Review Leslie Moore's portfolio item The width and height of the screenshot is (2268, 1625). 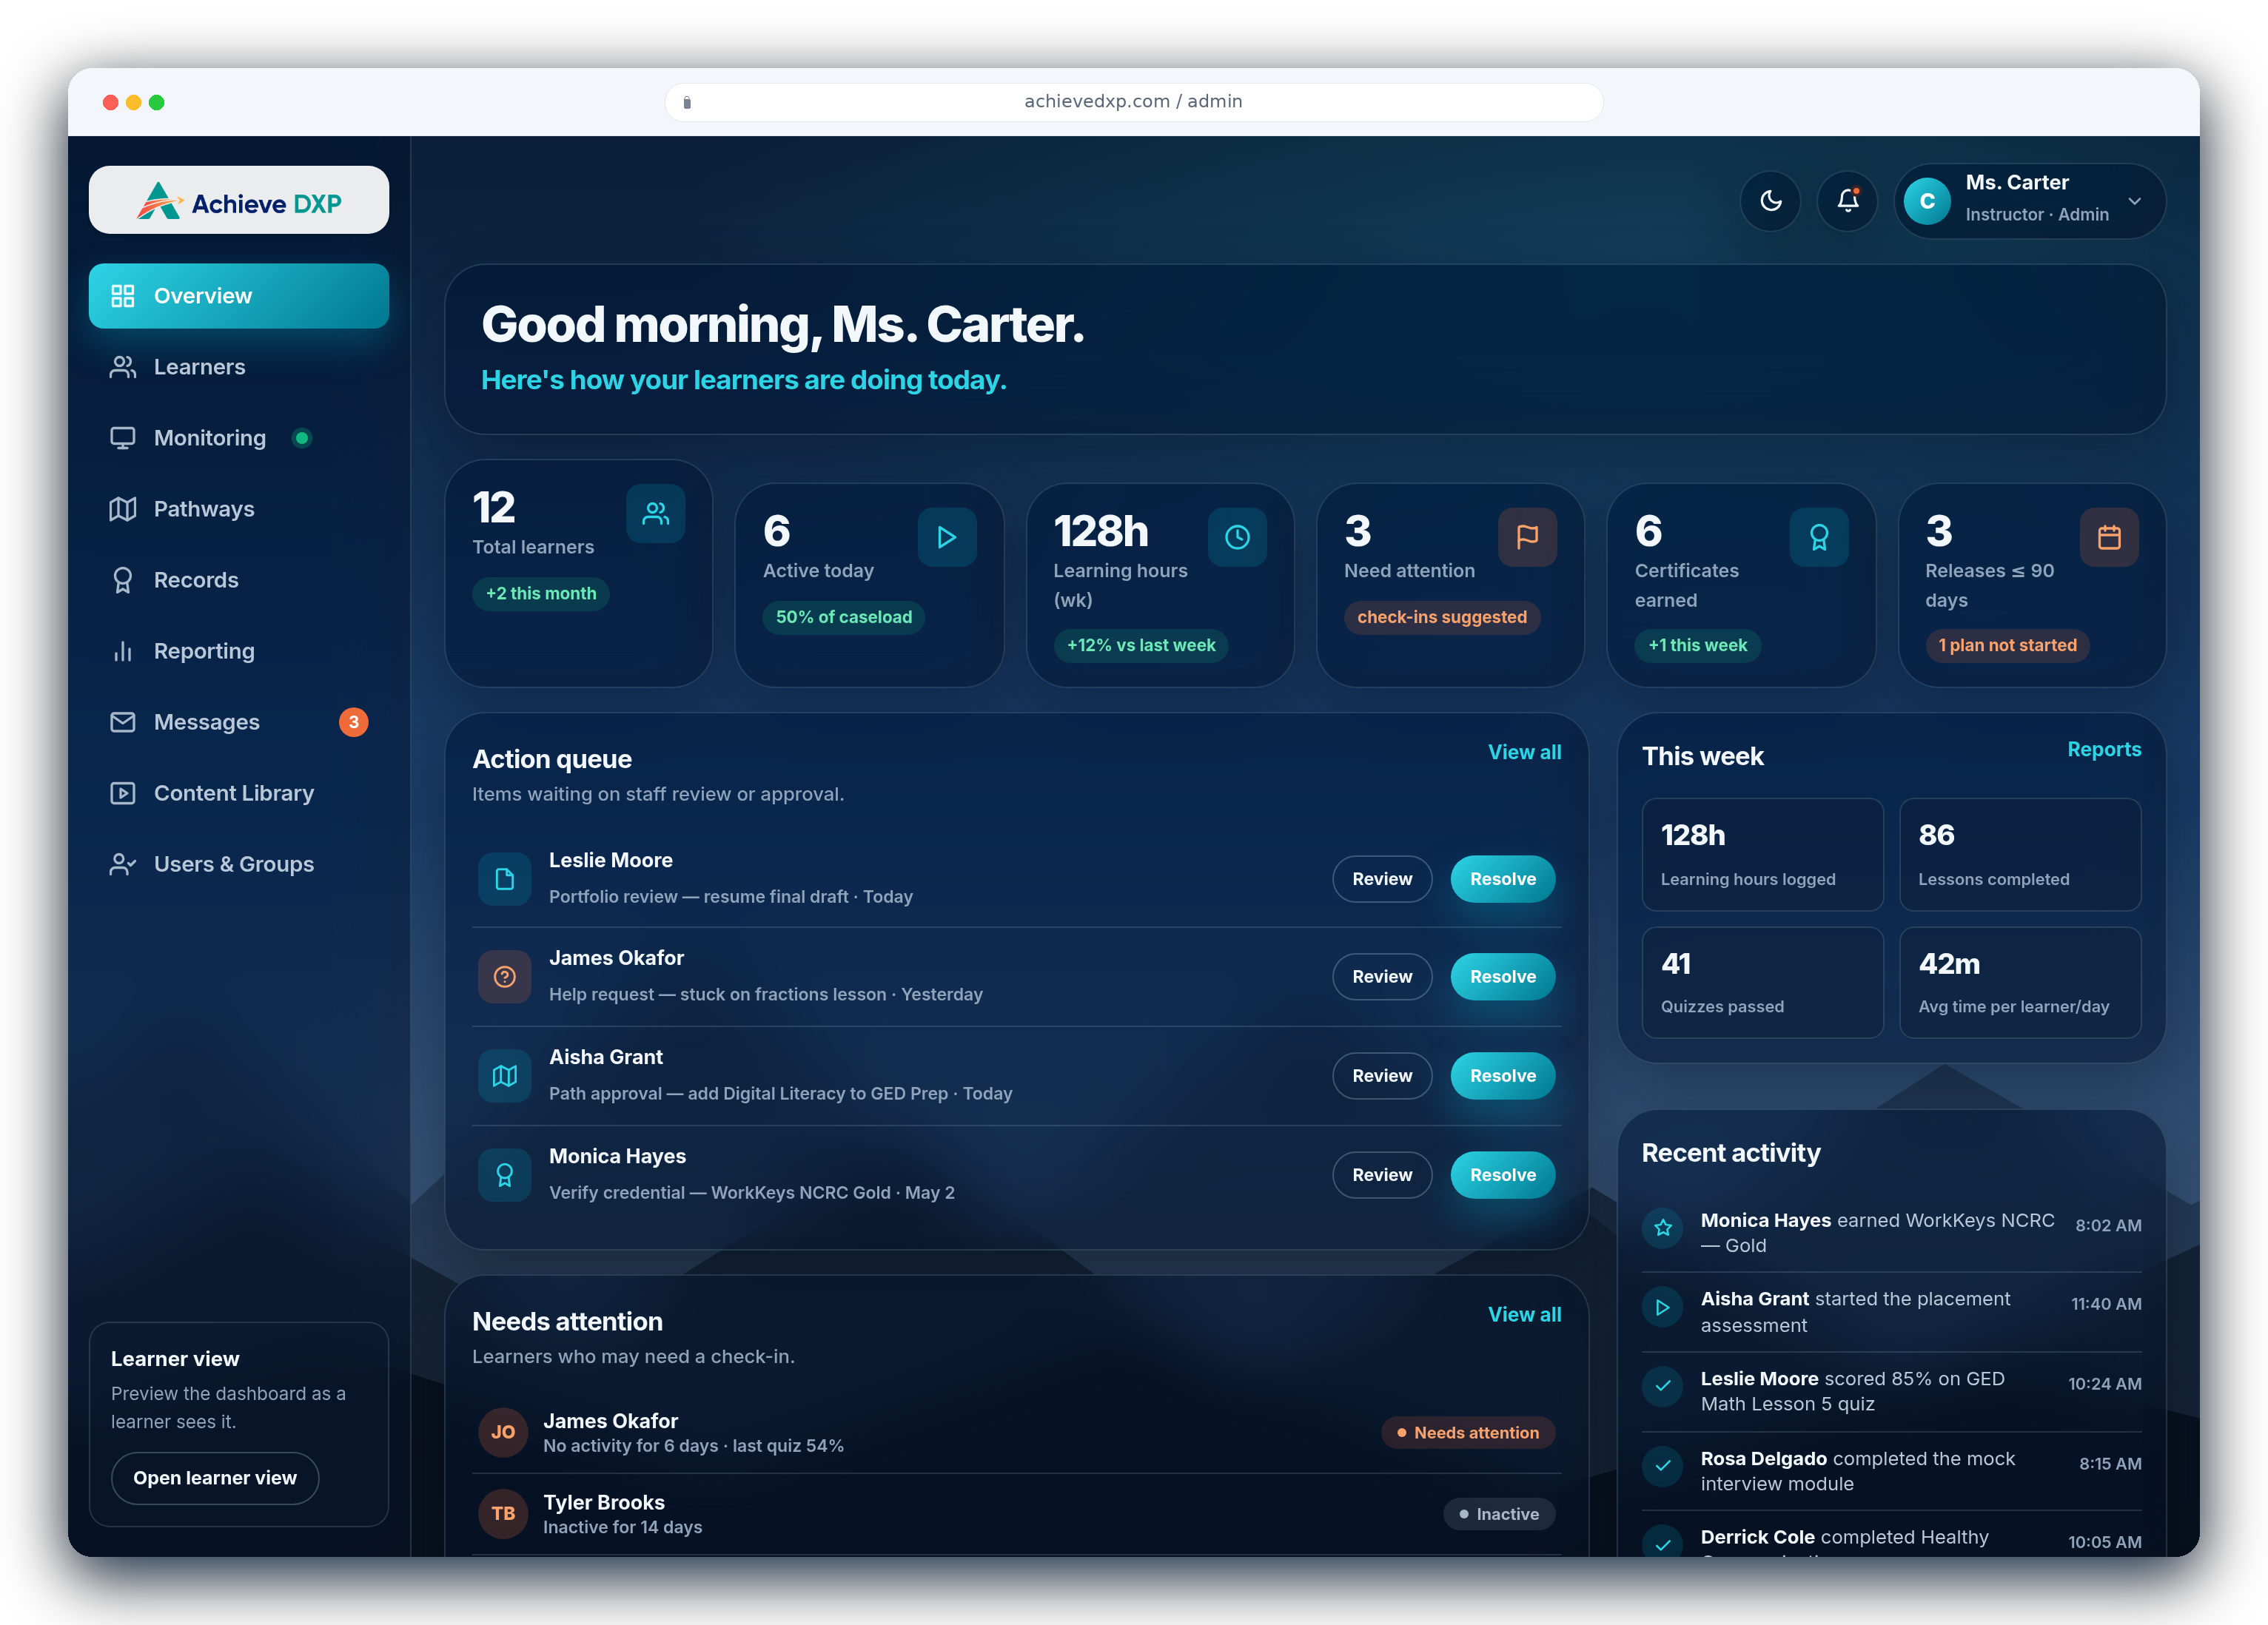coord(1382,879)
